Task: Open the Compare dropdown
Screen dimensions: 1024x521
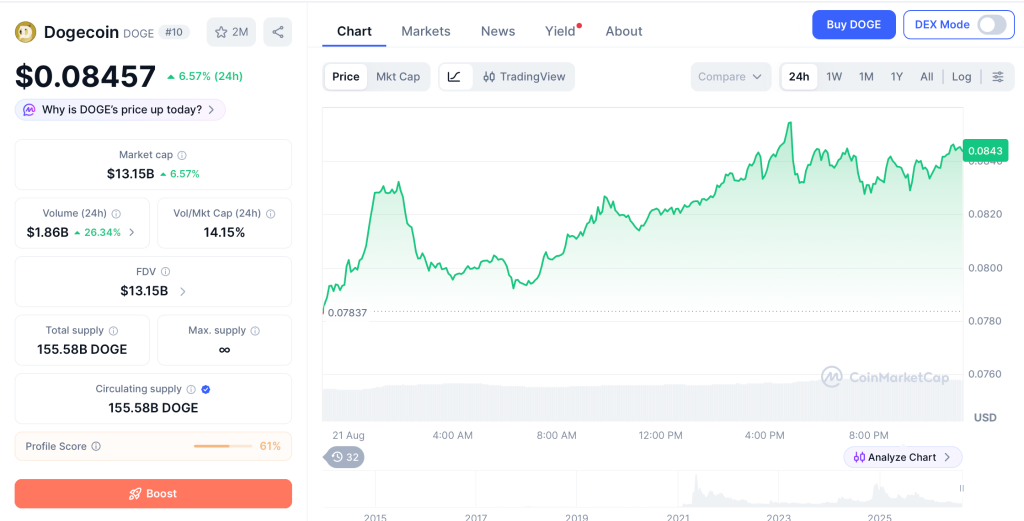Action: [x=730, y=76]
